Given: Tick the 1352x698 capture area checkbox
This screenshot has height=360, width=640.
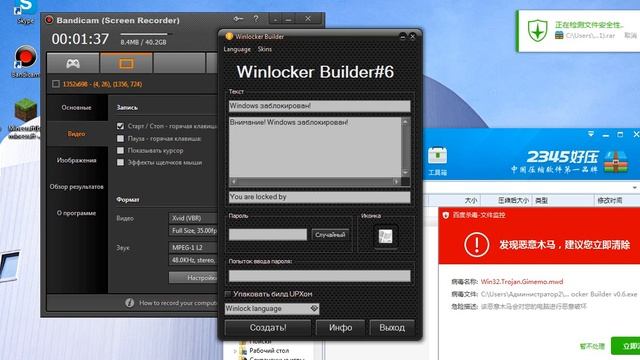Looking at the screenshot, I should (56, 84).
